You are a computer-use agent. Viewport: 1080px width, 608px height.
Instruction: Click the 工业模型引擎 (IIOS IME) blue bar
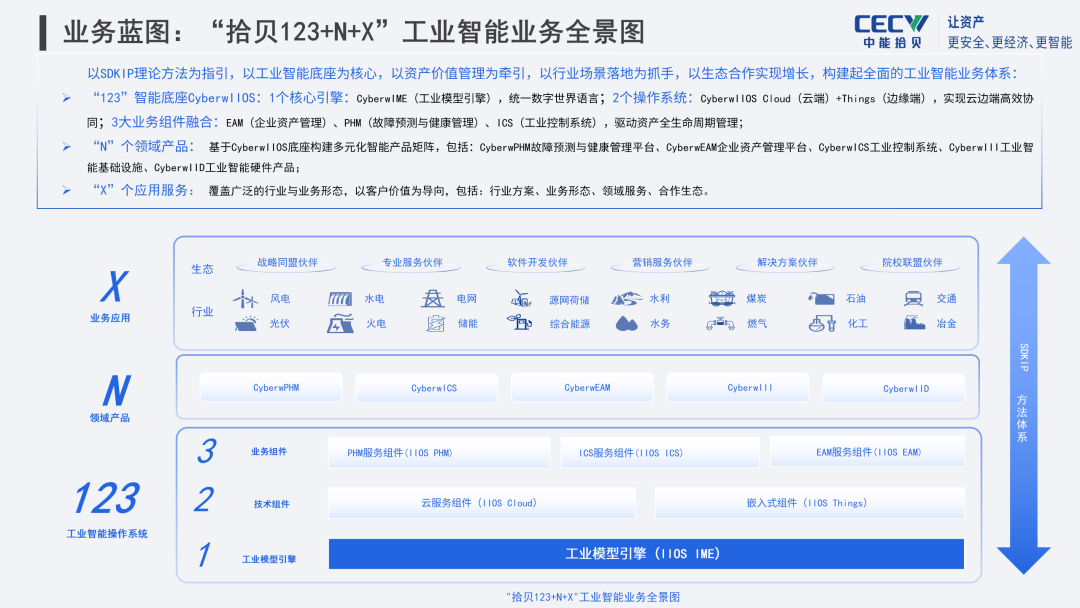[x=646, y=554]
